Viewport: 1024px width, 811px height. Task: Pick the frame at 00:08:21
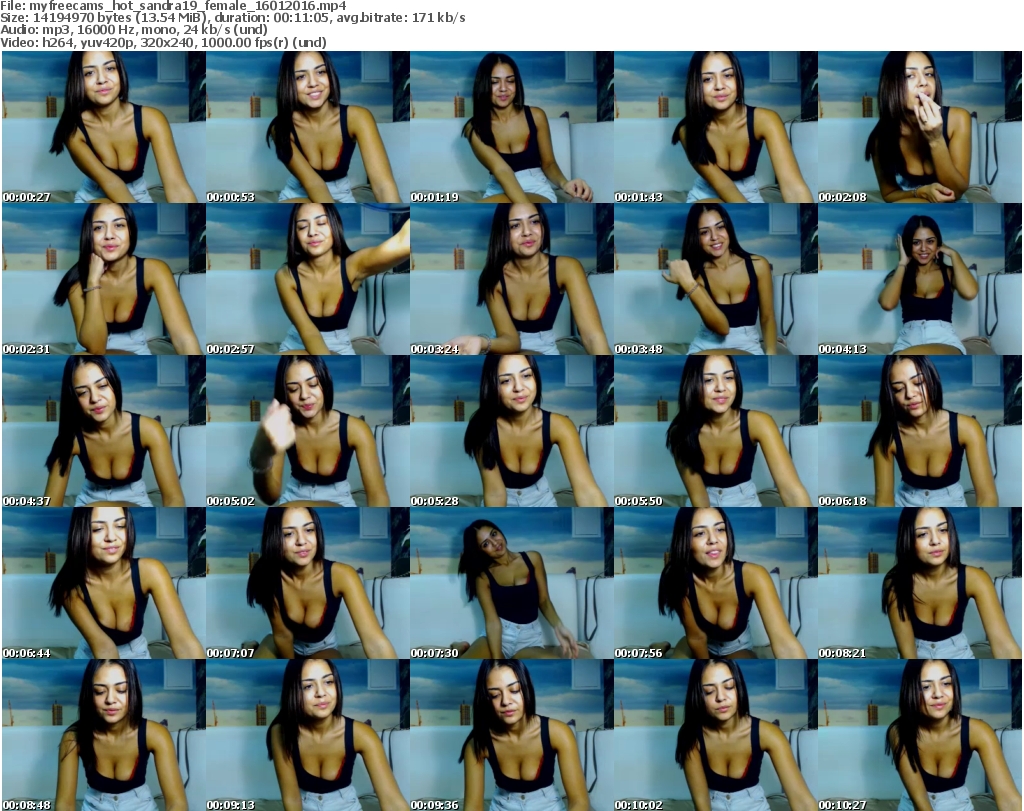[920, 583]
